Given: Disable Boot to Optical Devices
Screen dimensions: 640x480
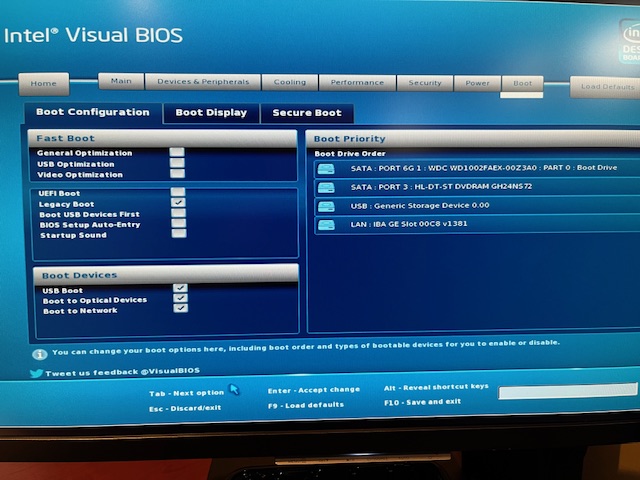Looking at the screenshot, I should pyautogui.click(x=180, y=298).
